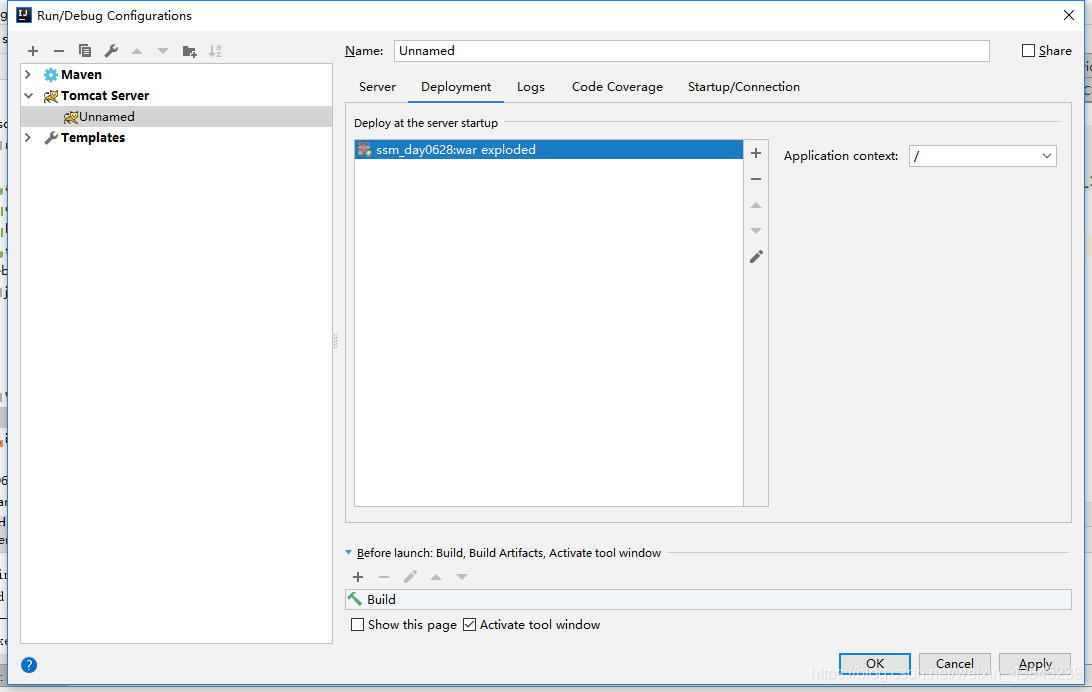Copy the selected configuration
This screenshot has height=692, width=1092.
(85, 51)
